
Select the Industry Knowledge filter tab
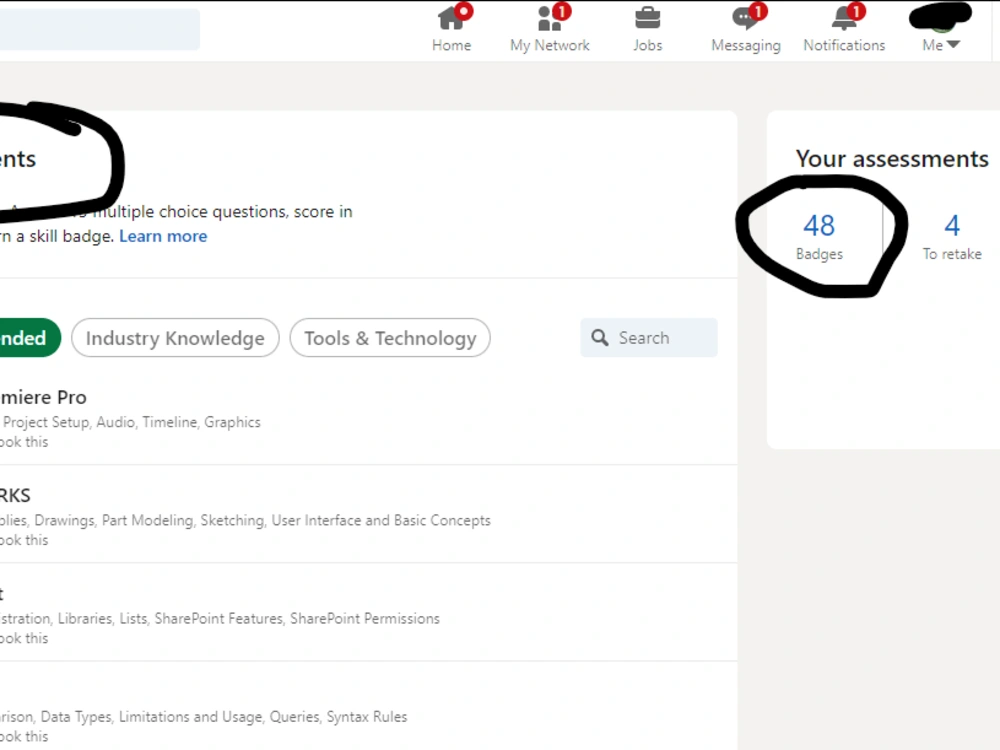pos(175,337)
